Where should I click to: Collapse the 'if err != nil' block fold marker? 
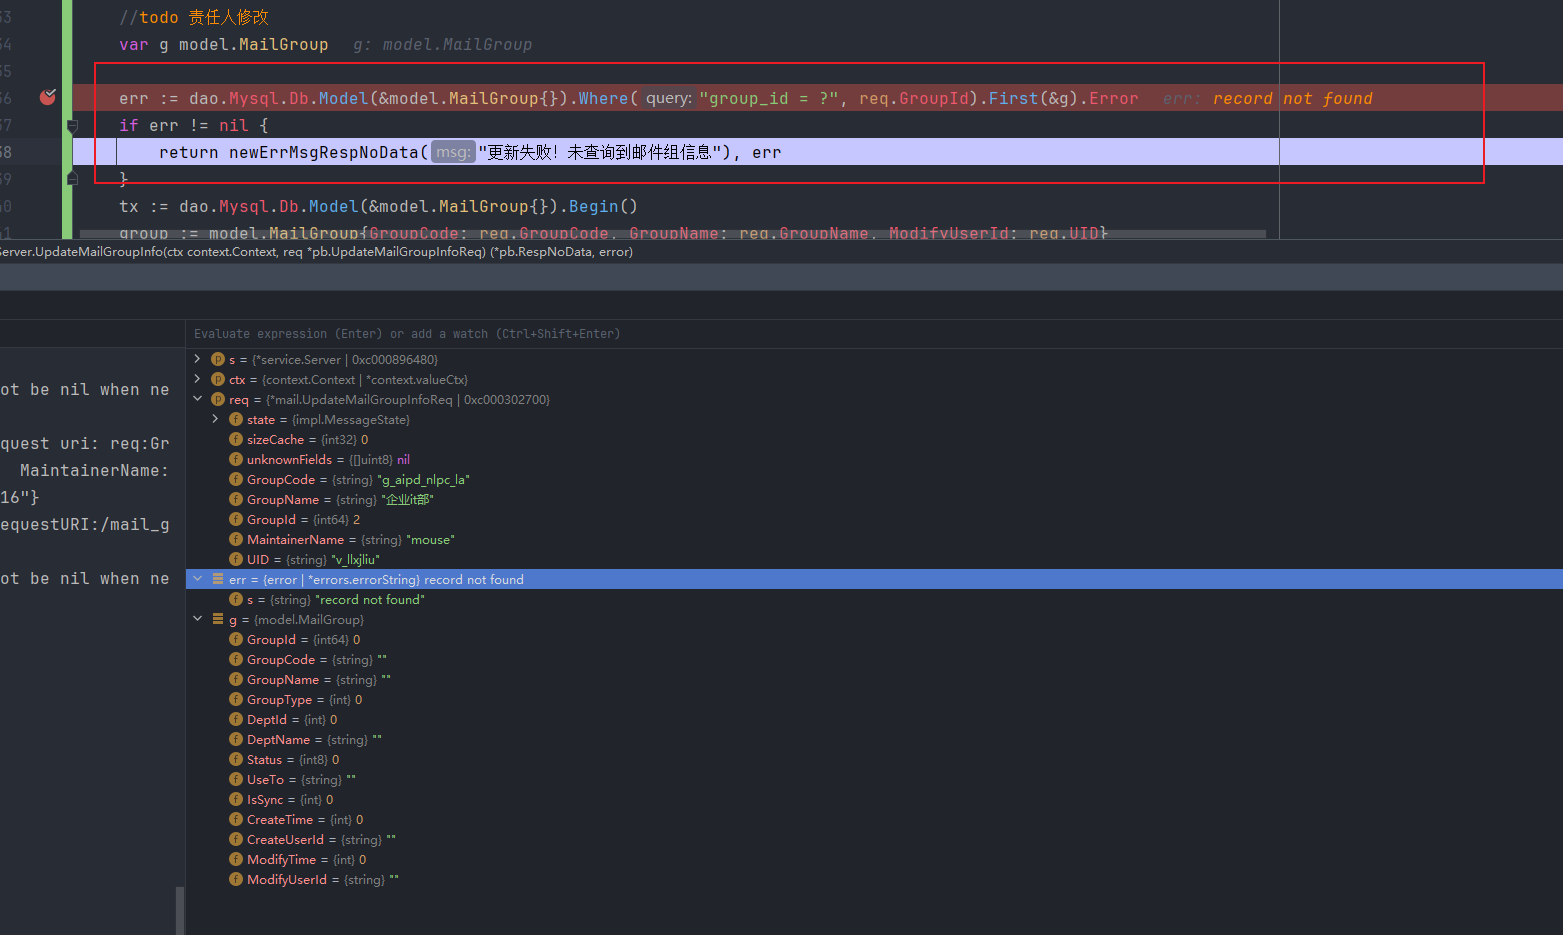(x=72, y=126)
